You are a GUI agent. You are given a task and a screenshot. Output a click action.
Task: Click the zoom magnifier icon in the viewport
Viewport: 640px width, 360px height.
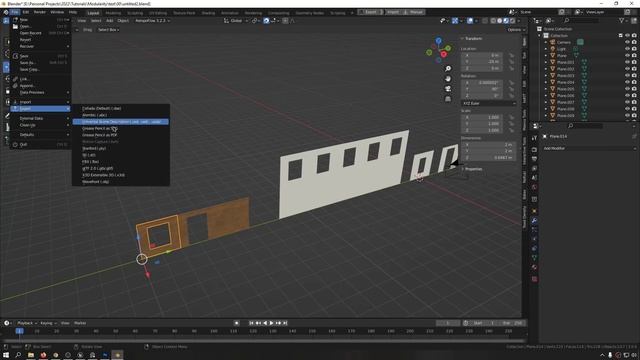(448, 69)
